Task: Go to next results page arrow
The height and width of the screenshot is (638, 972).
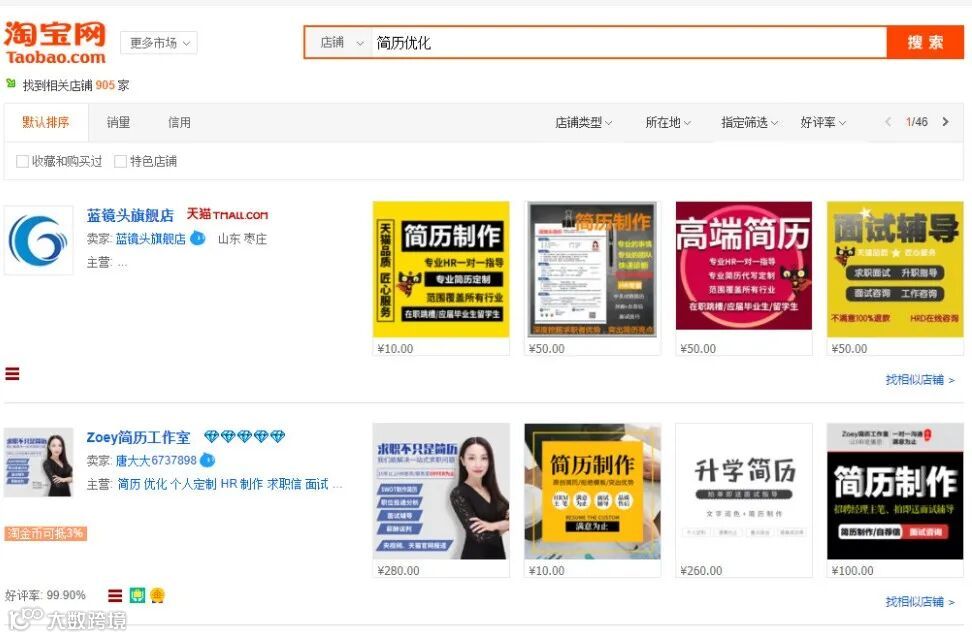Action: tap(945, 122)
